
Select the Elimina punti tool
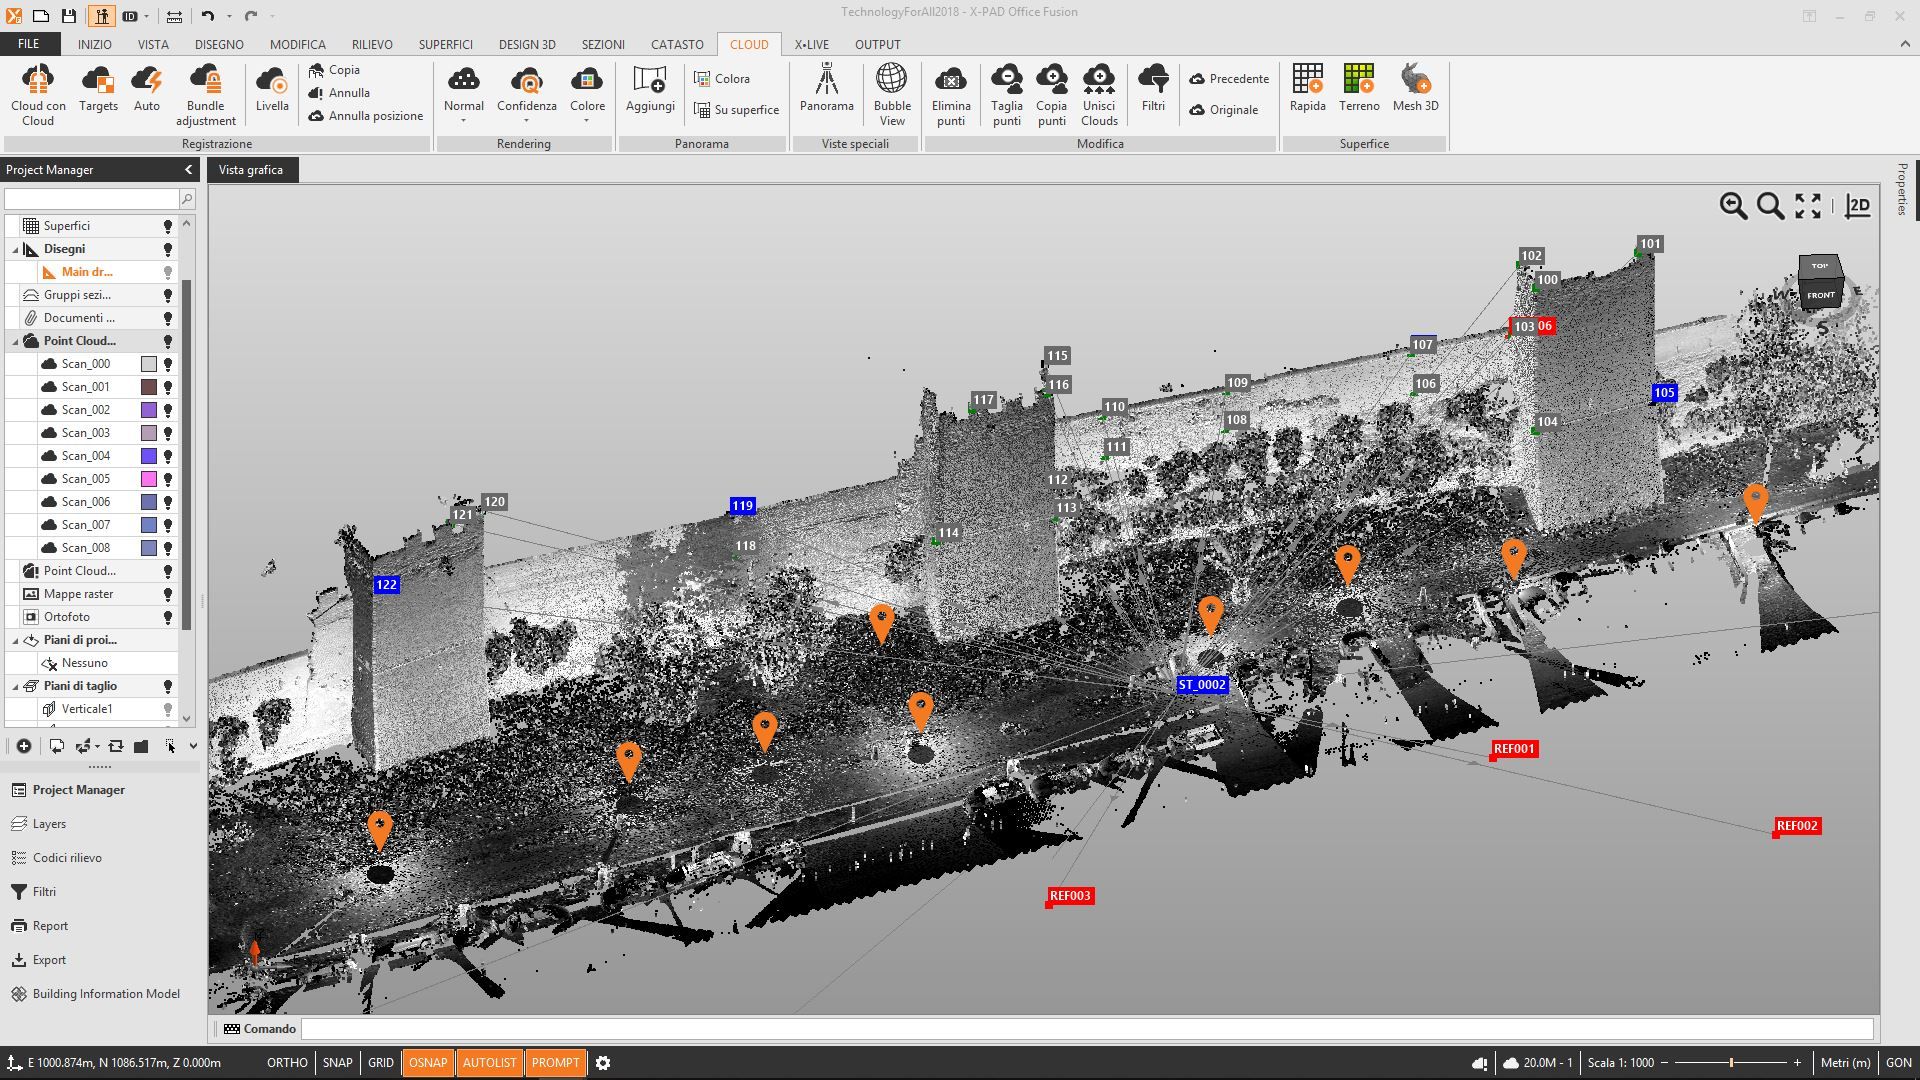pos(951,95)
